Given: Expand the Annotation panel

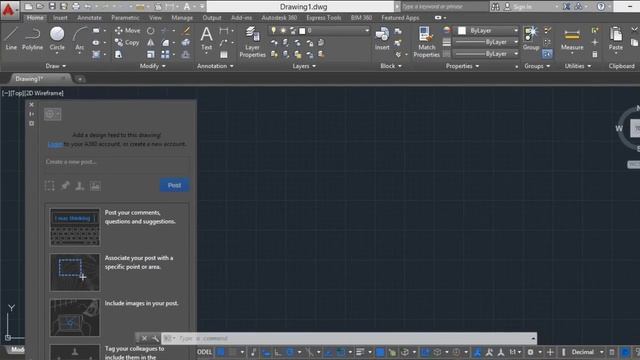Looking at the screenshot, I should pyautogui.click(x=215, y=66).
